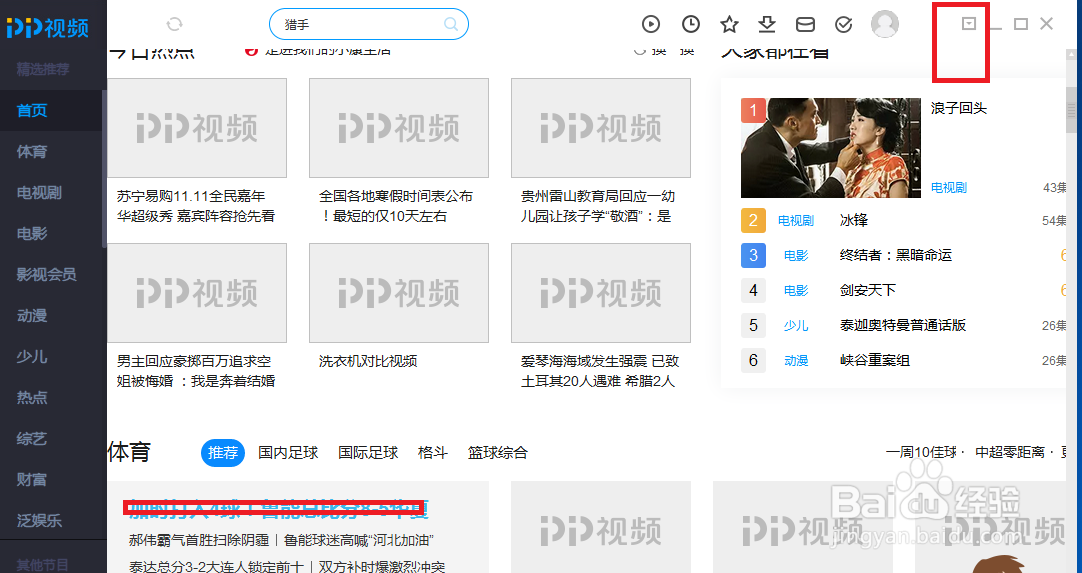Switch to 国内足球 tab
Image resolution: width=1082 pixels, height=573 pixels.
click(x=288, y=453)
